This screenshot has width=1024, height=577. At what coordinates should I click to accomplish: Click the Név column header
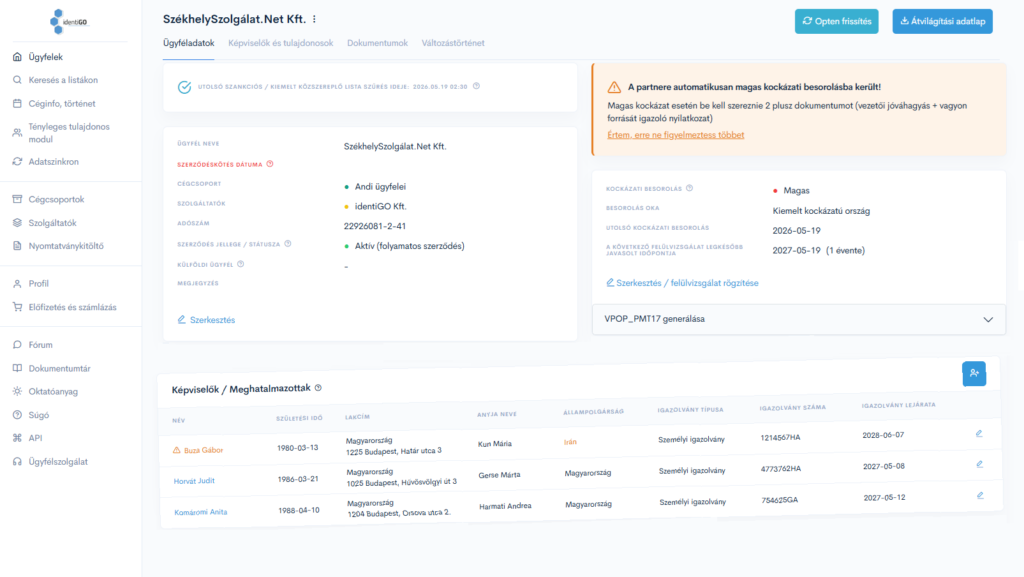178,420
